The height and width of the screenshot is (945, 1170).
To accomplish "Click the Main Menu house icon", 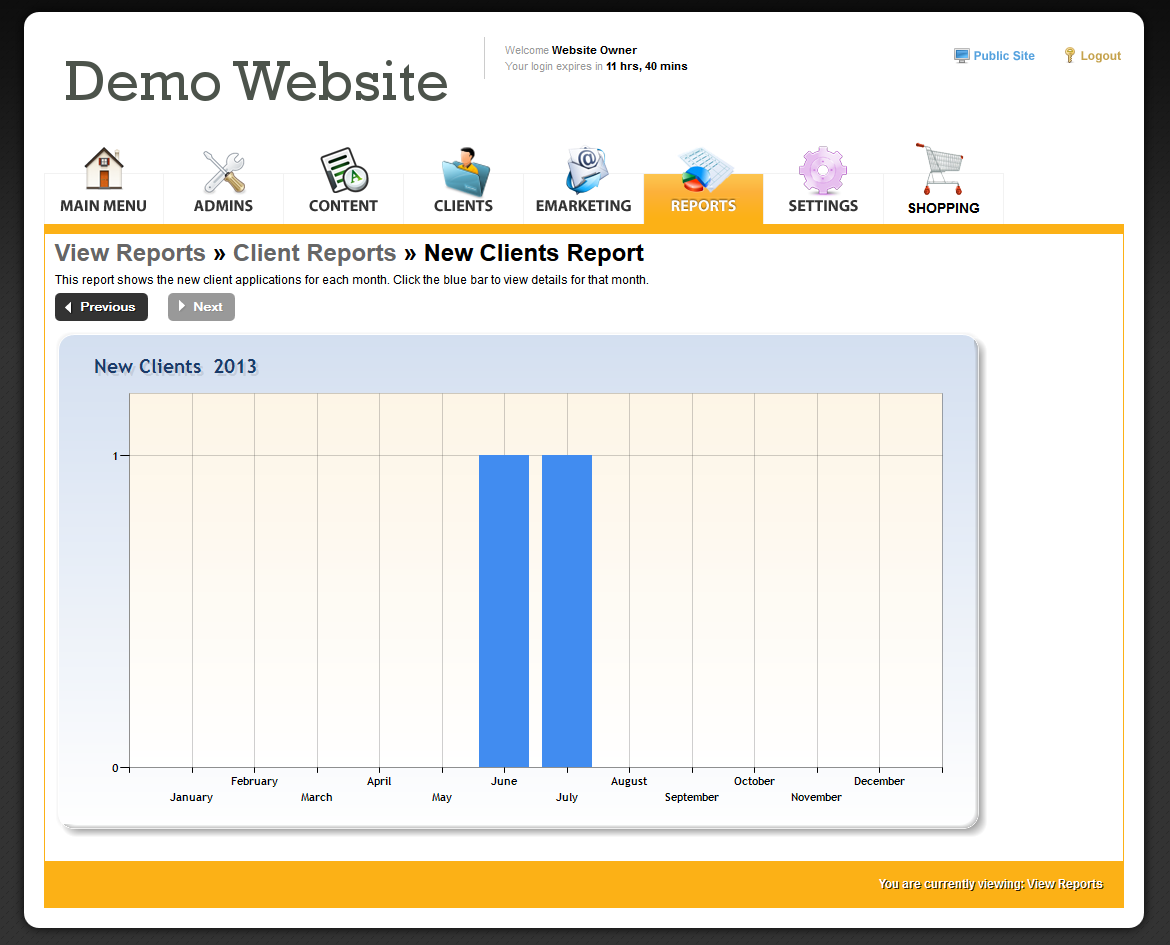I will pyautogui.click(x=103, y=169).
